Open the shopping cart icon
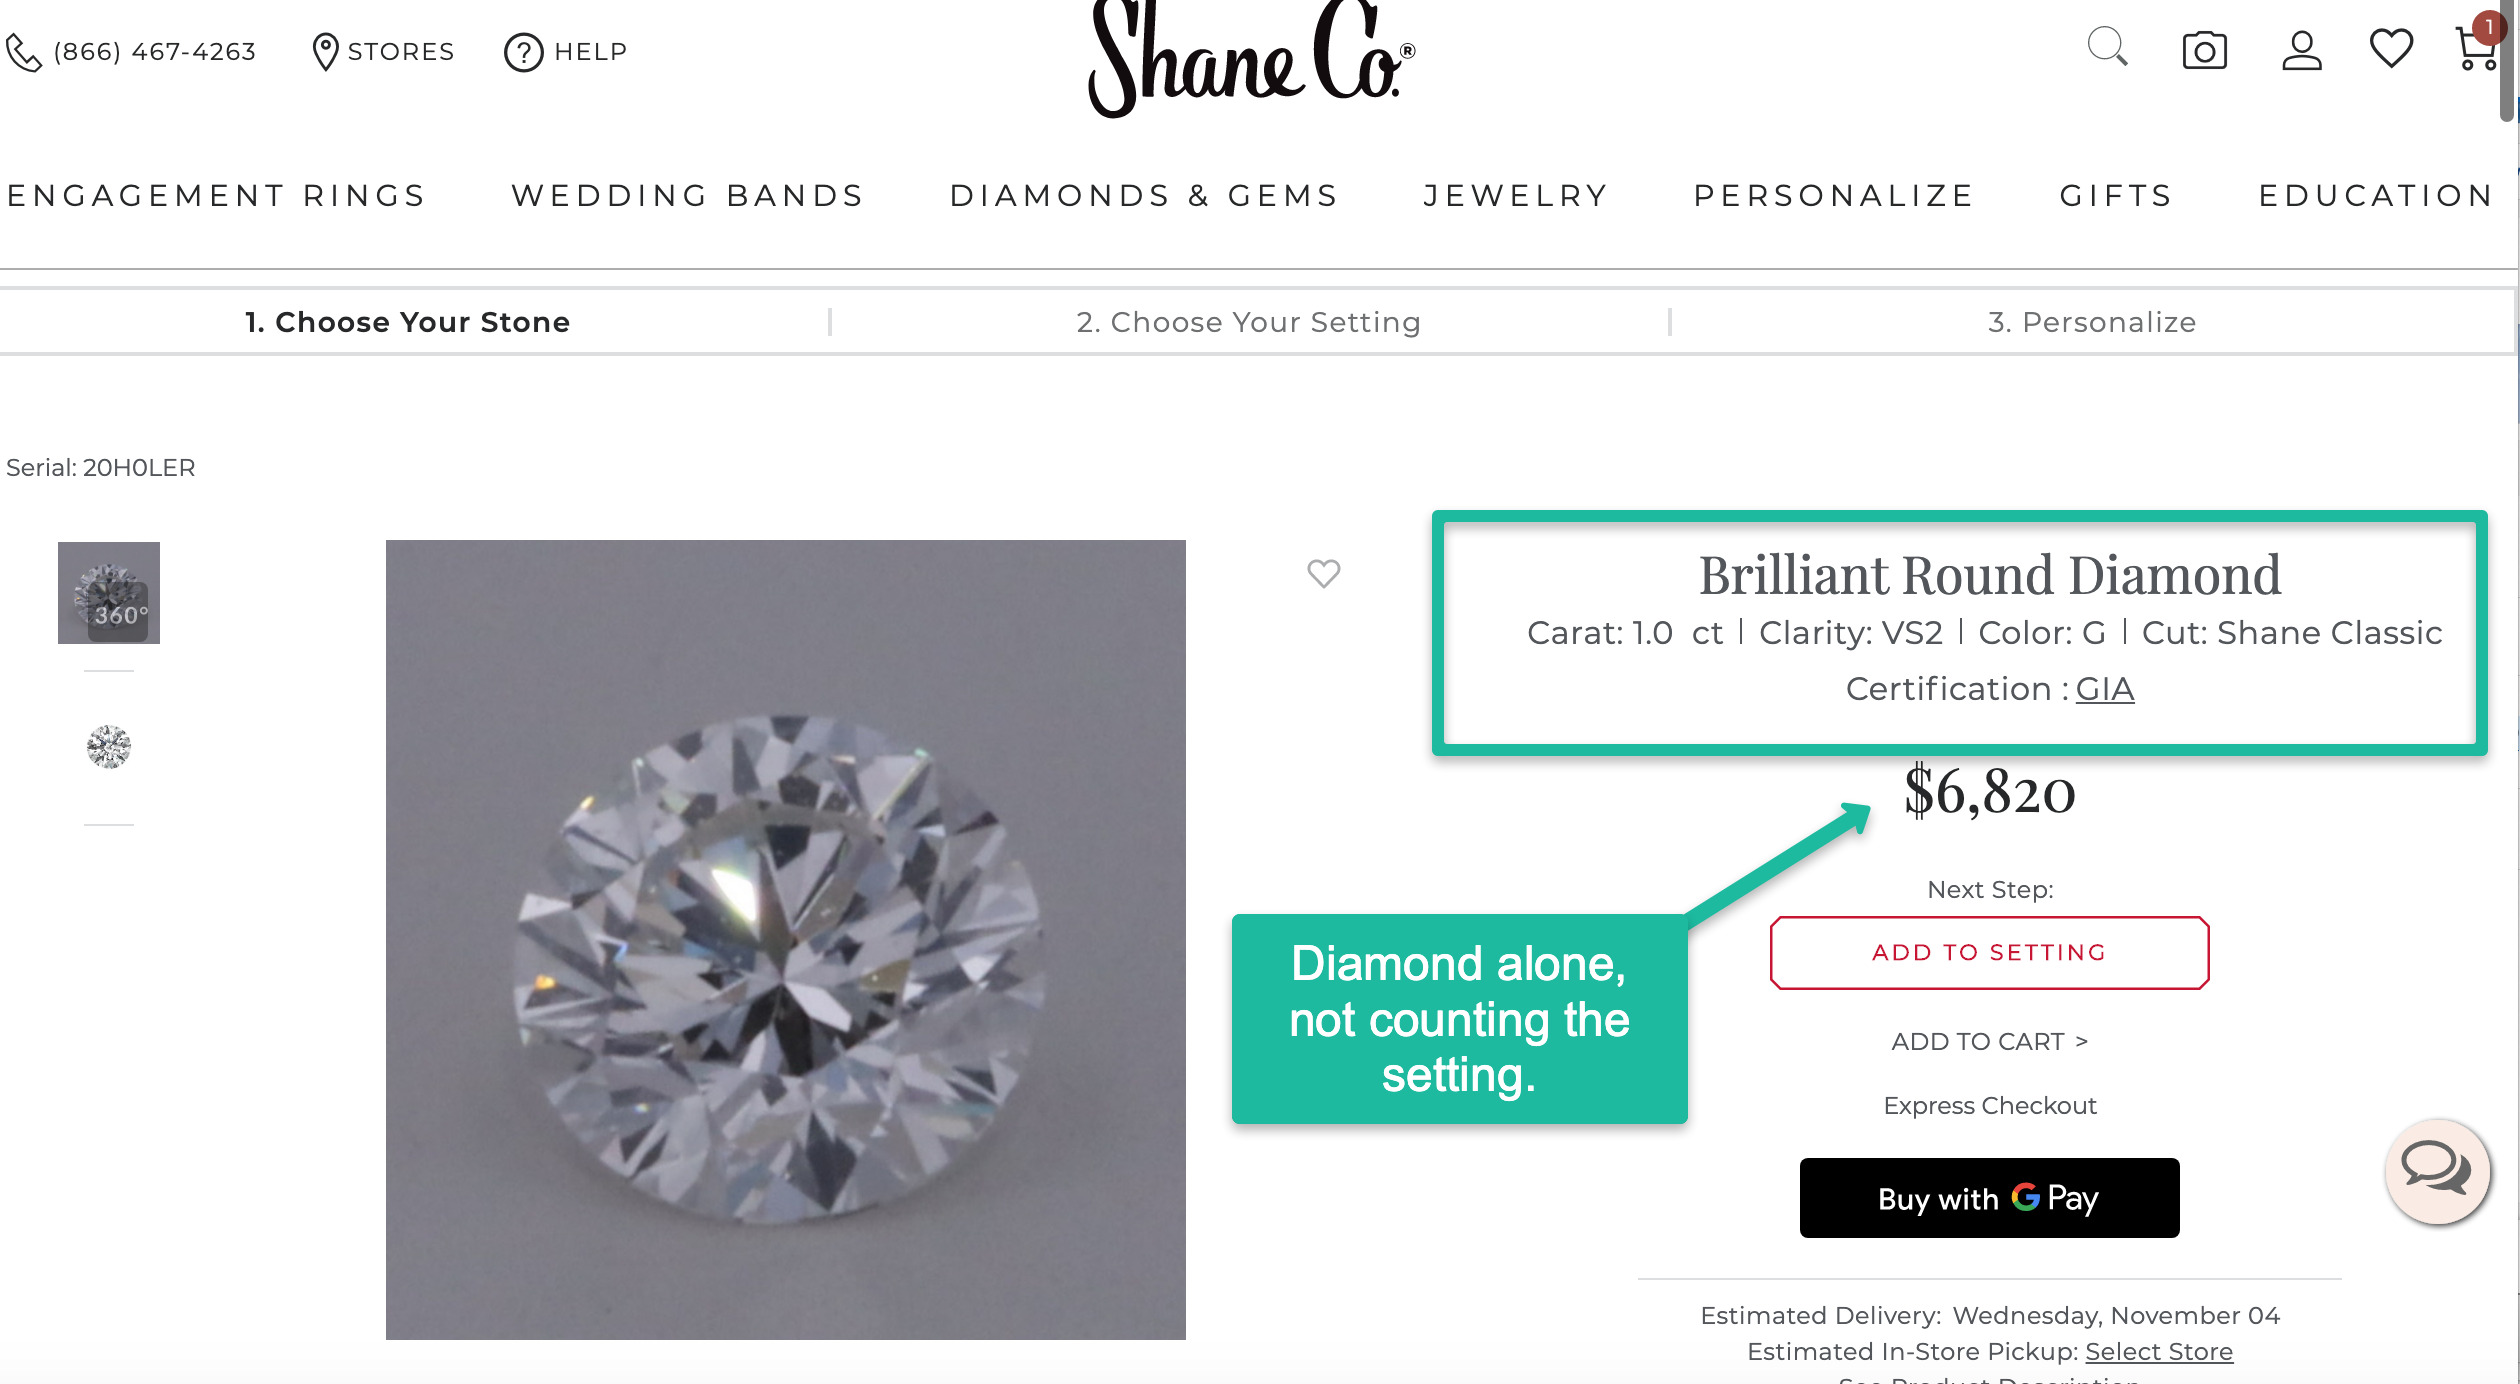Image resolution: width=2520 pixels, height=1384 pixels. point(2476,48)
